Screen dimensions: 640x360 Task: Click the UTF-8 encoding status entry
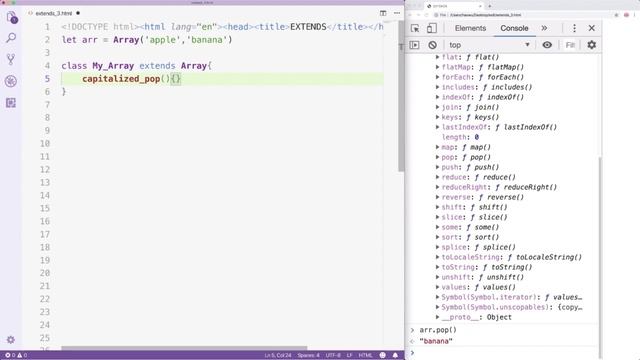coord(333,355)
